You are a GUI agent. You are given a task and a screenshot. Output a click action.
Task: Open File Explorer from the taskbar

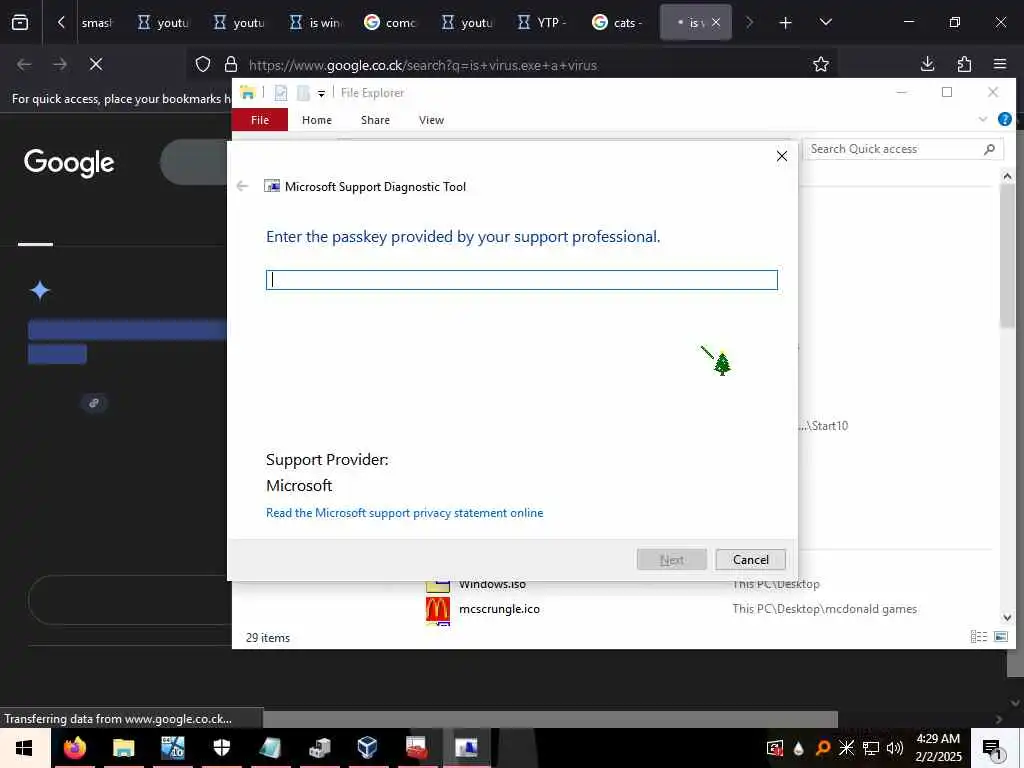(x=123, y=748)
